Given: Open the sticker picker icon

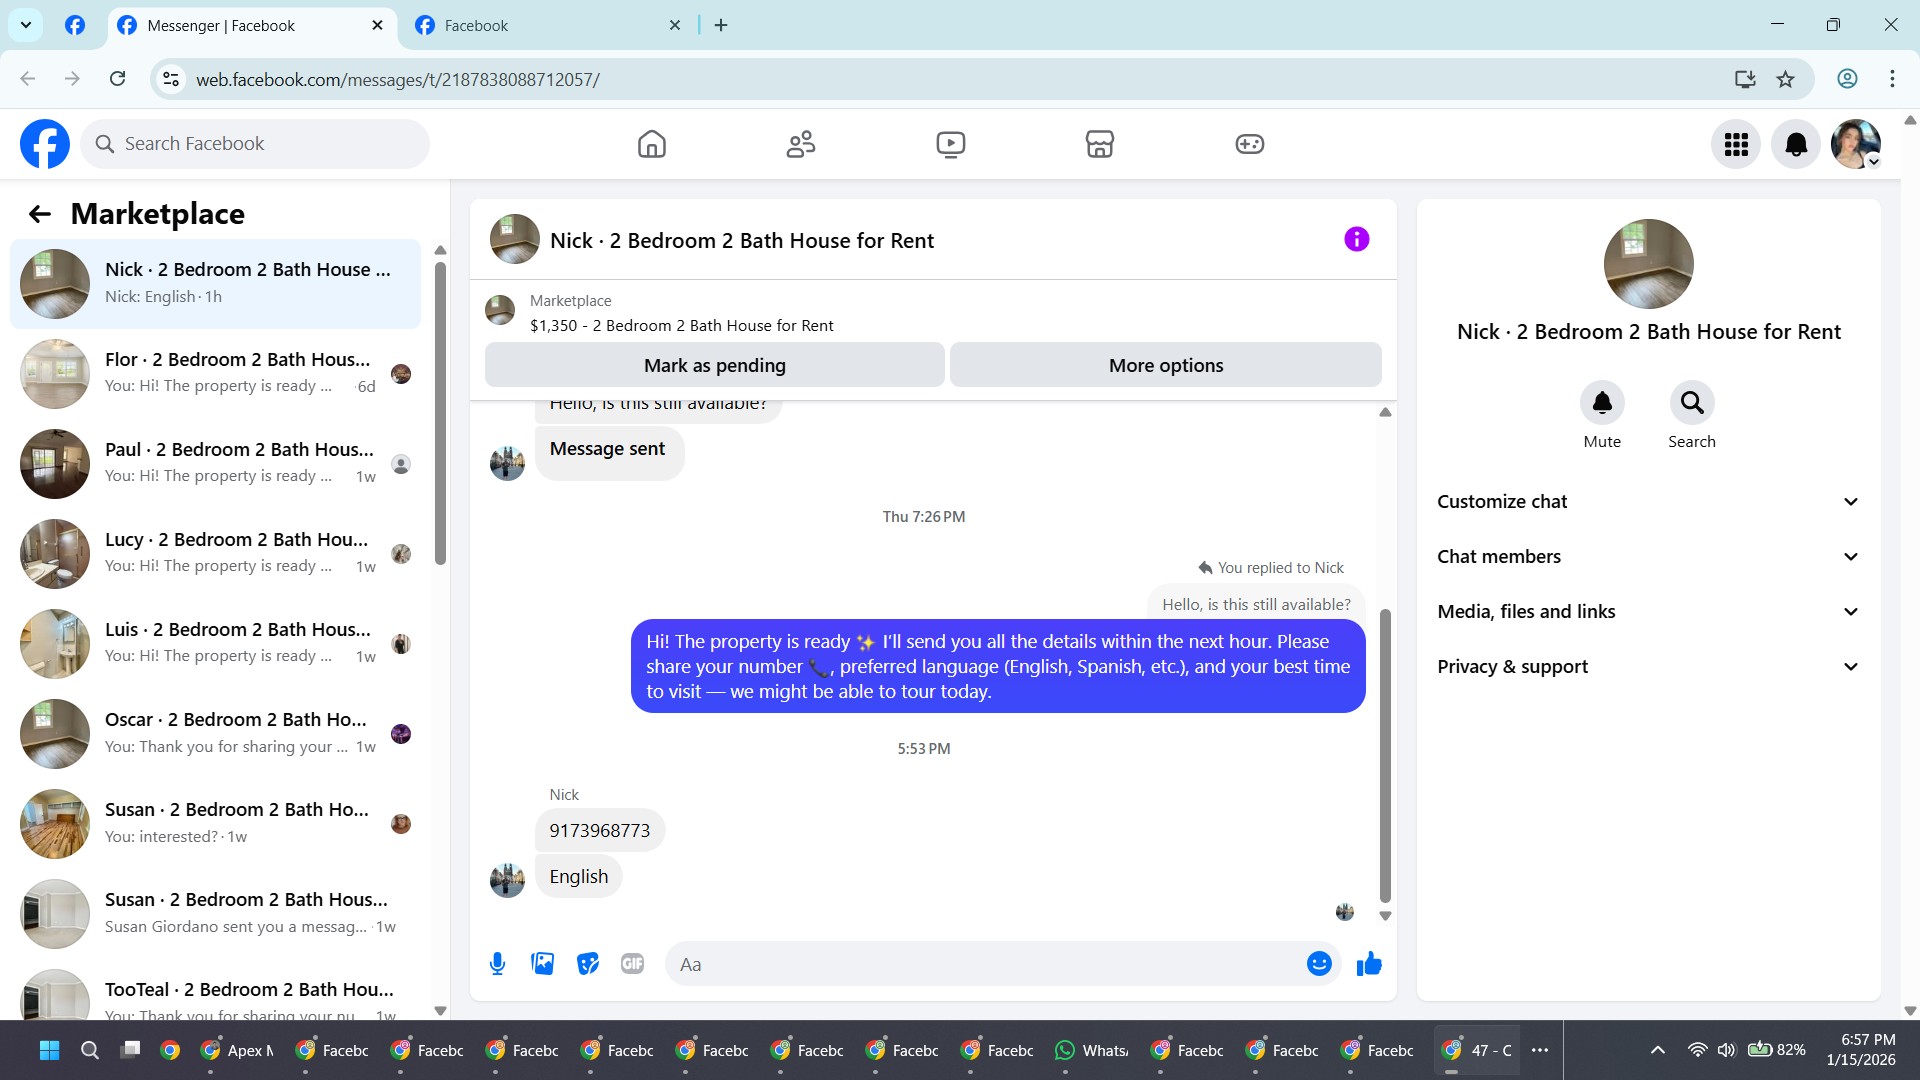Looking at the screenshot, I should tap(588, 964).
